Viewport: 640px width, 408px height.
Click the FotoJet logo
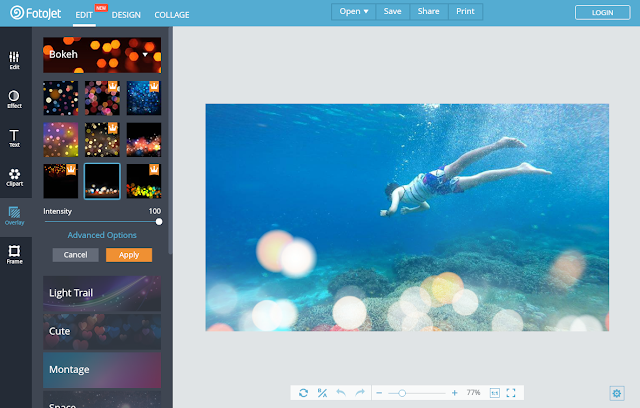click(x=36, y=13)
